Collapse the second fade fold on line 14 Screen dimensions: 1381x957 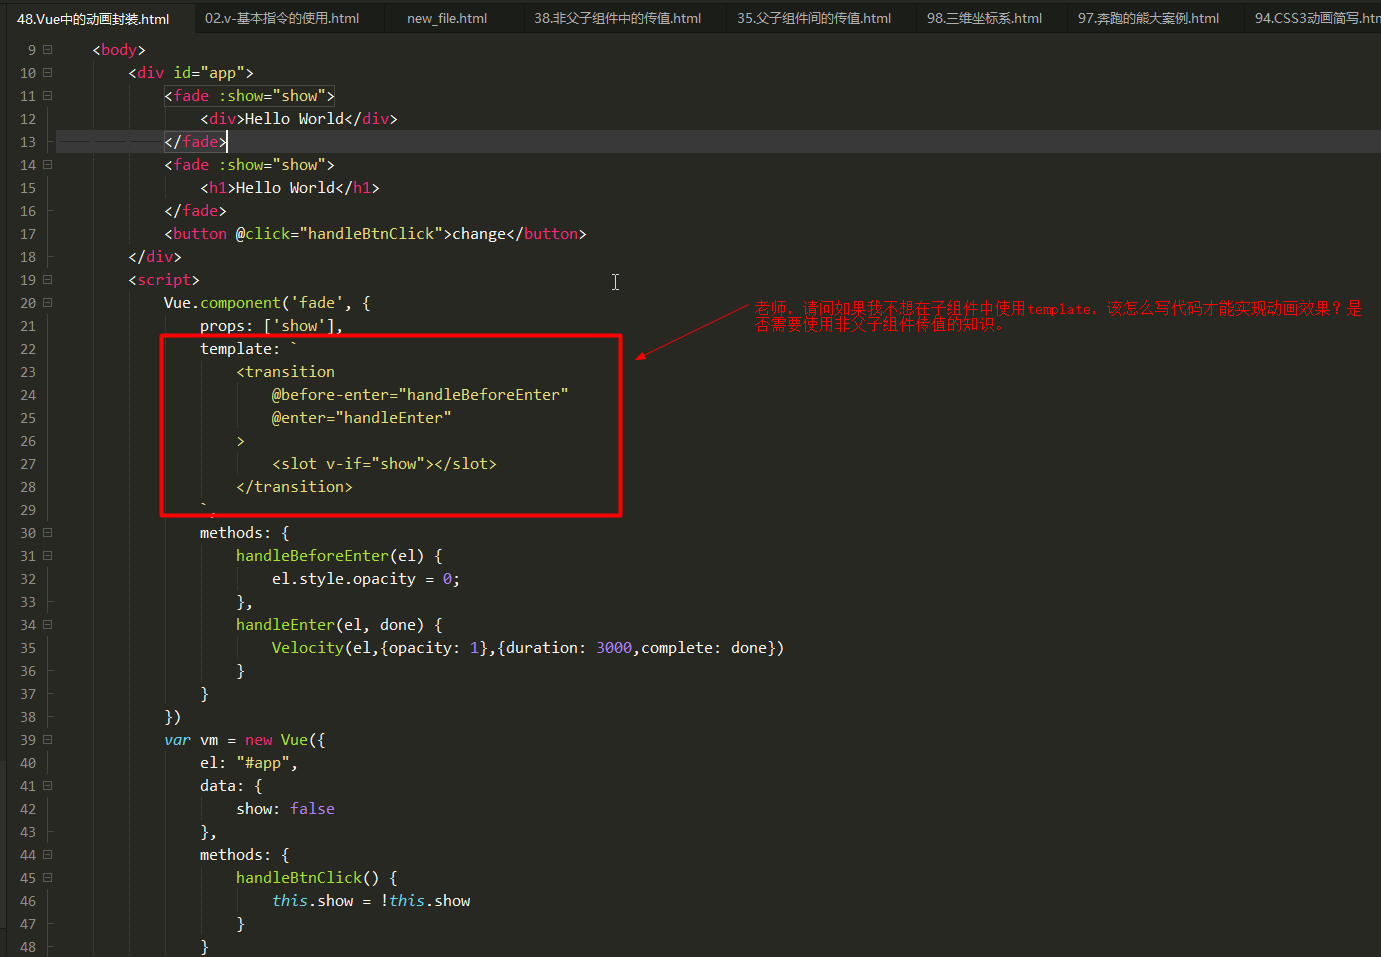[x=47, y=164]
